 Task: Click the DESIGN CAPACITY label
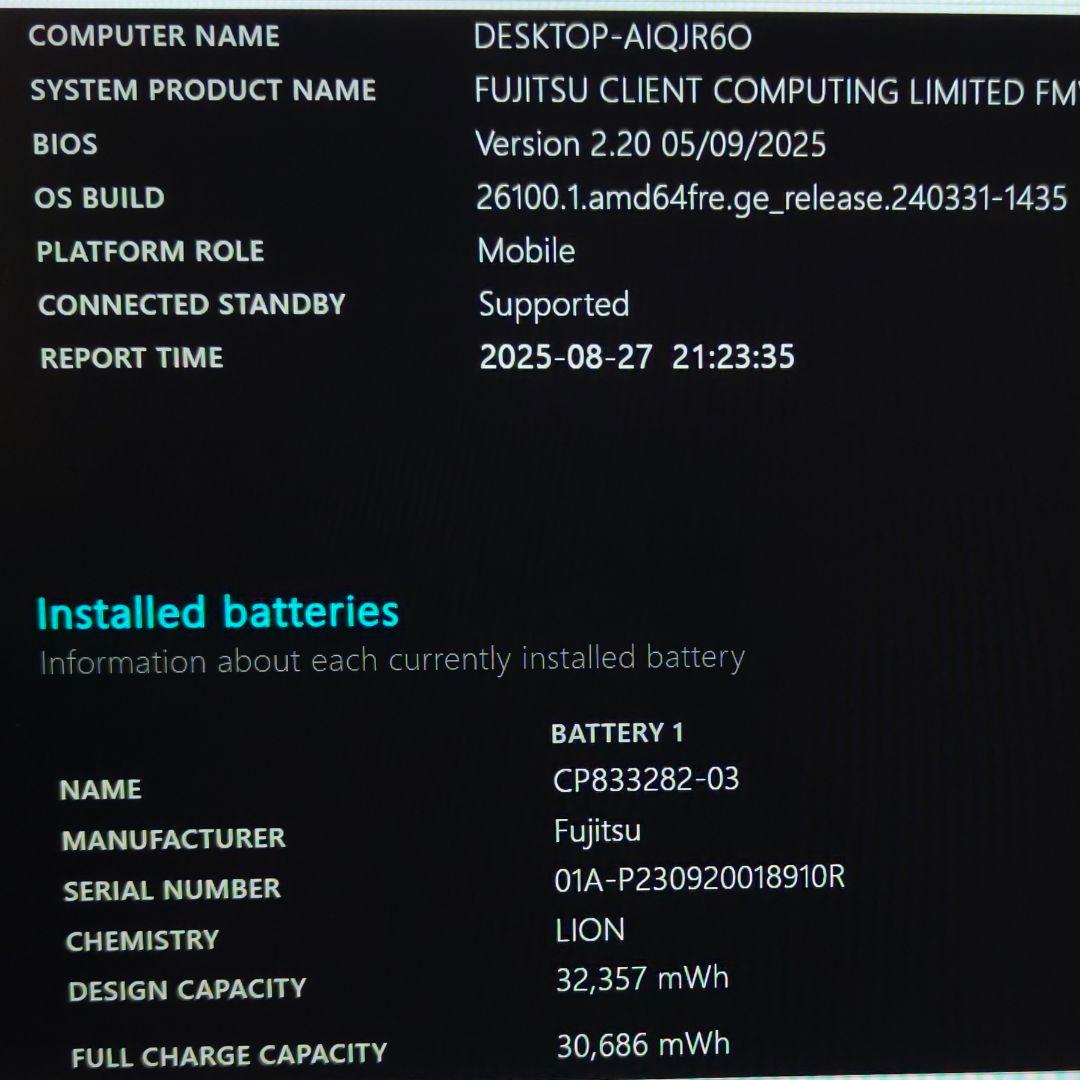(187, 990)
